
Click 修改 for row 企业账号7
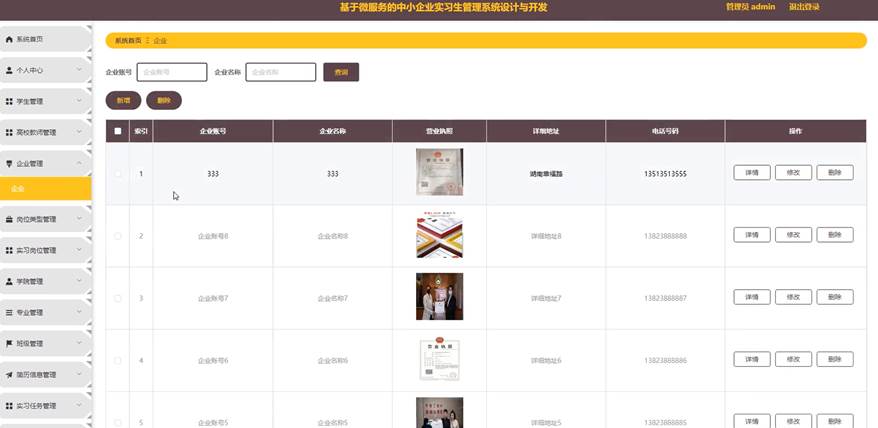tap(793, 297)
